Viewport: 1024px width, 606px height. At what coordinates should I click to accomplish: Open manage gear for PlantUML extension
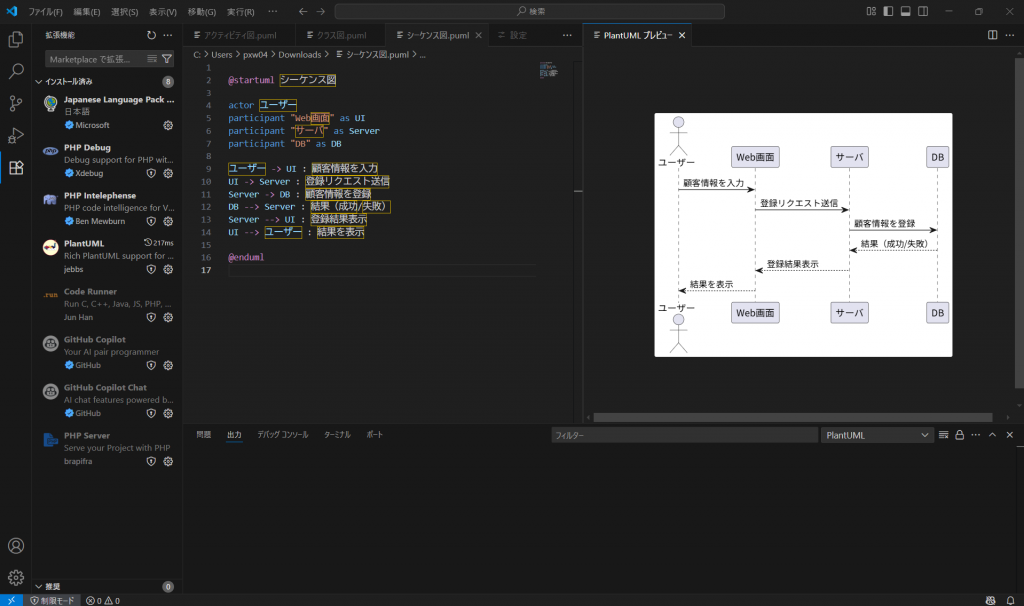pos(168,270)
